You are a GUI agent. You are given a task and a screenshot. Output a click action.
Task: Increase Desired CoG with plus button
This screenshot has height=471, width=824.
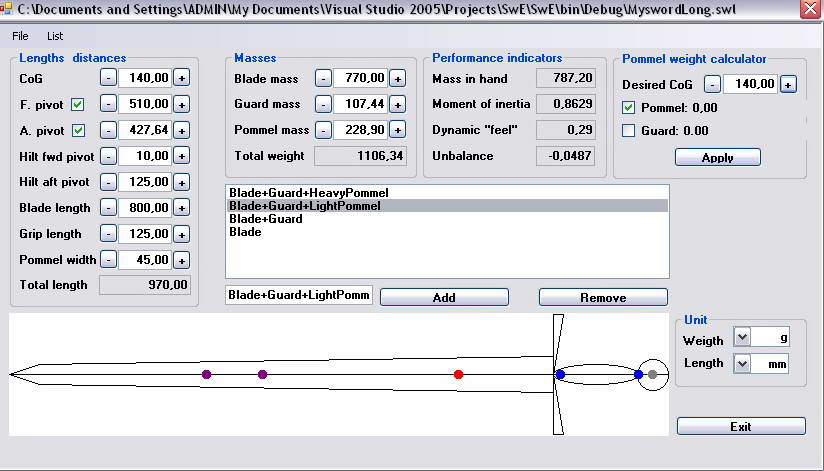coord(788,85)
